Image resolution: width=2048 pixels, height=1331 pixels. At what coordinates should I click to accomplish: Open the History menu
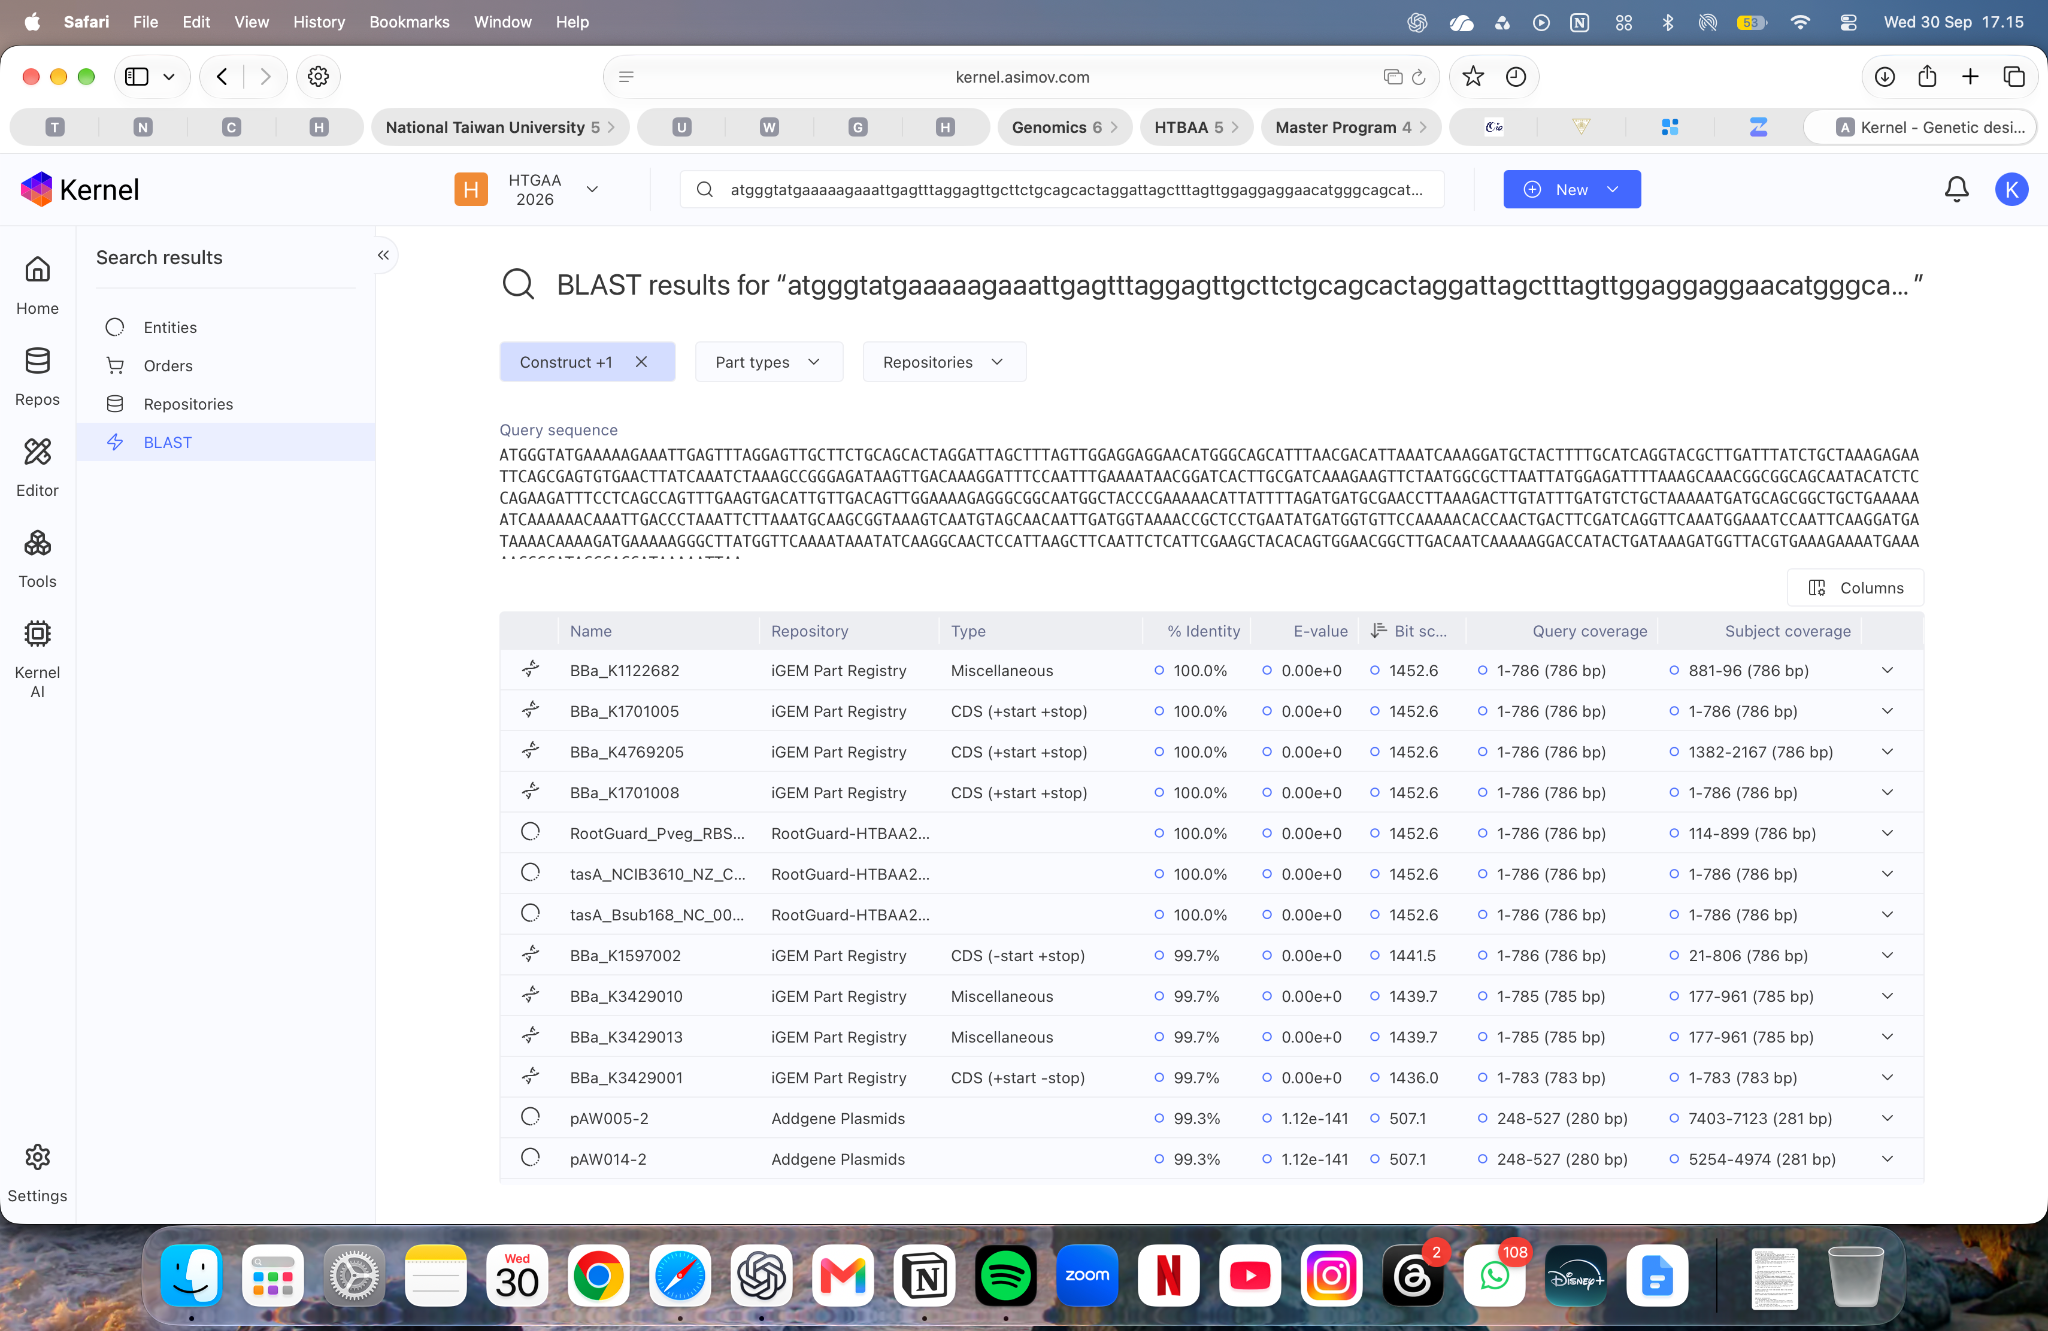(318, 21)
